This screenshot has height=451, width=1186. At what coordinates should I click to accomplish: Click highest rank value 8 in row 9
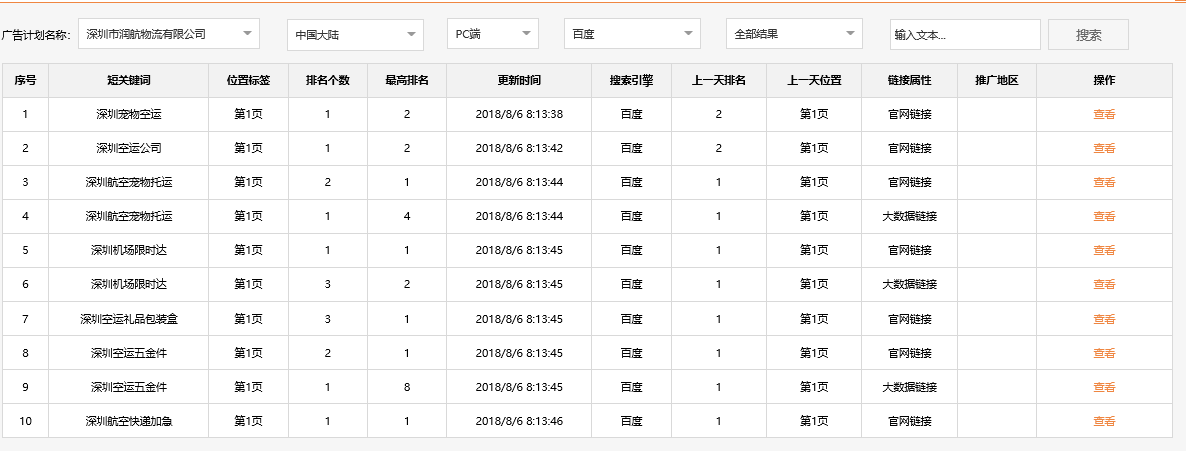(407, 387)
